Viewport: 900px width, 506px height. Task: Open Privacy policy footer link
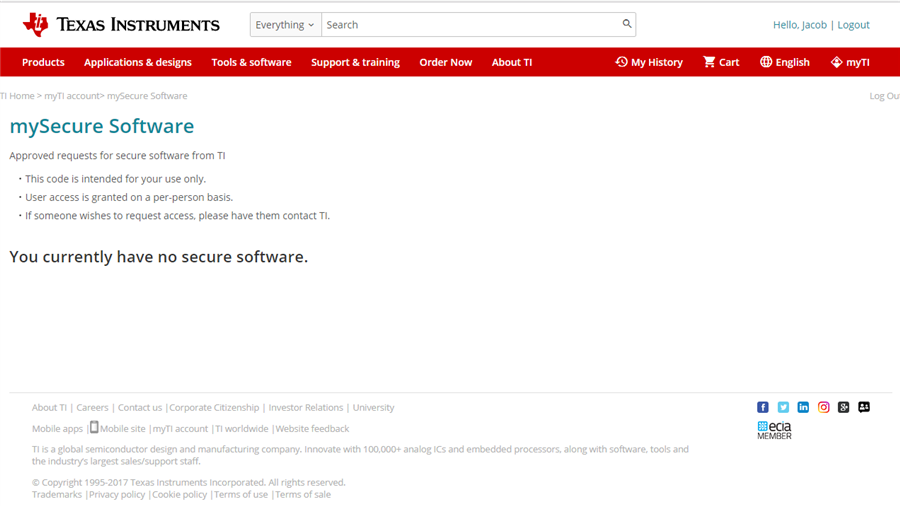tap(117, 495)
